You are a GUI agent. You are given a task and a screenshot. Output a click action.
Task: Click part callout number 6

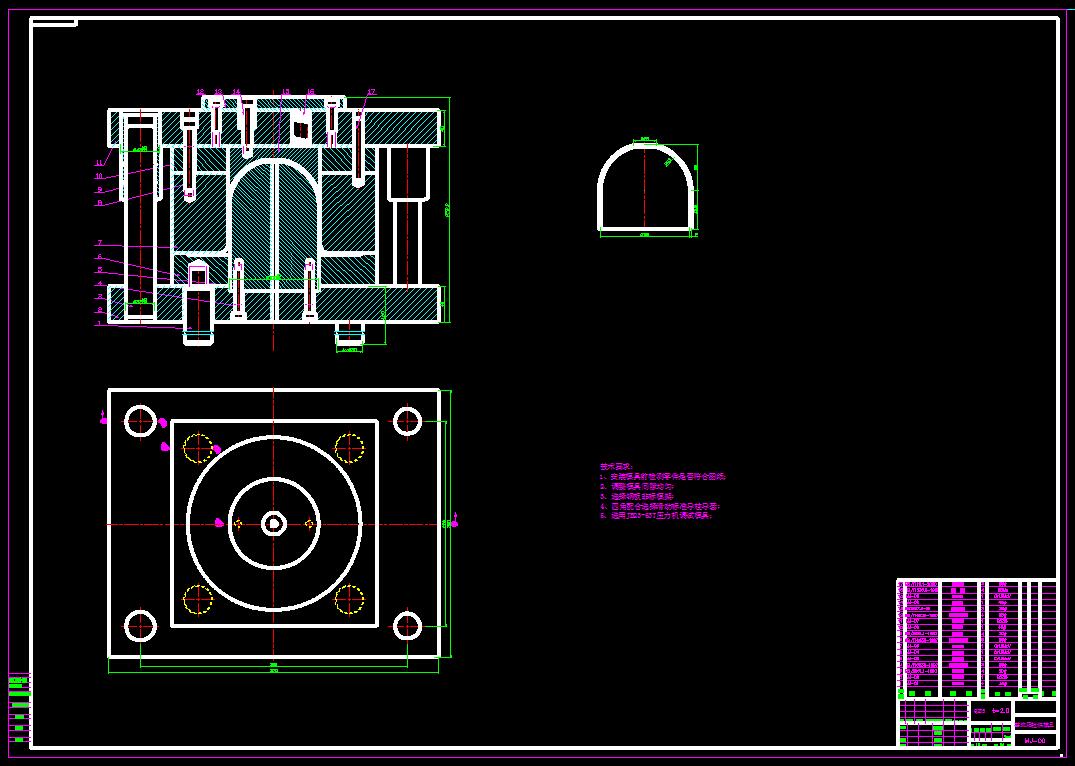pyautogui.click(x=99, y=256)
